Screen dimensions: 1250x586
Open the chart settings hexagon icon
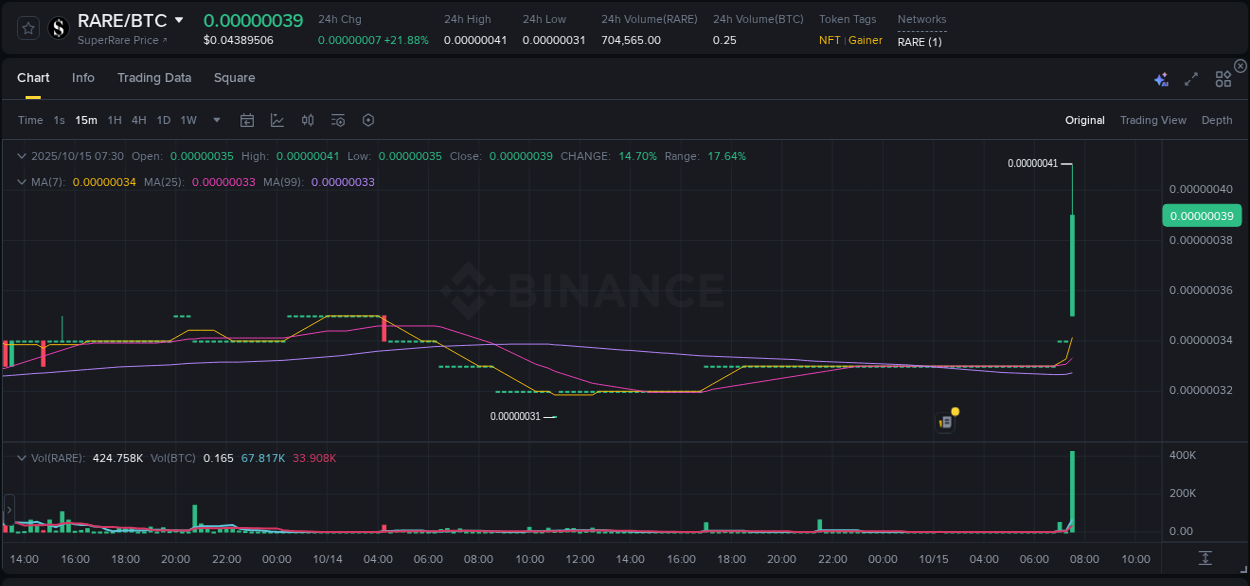(368, 120)
